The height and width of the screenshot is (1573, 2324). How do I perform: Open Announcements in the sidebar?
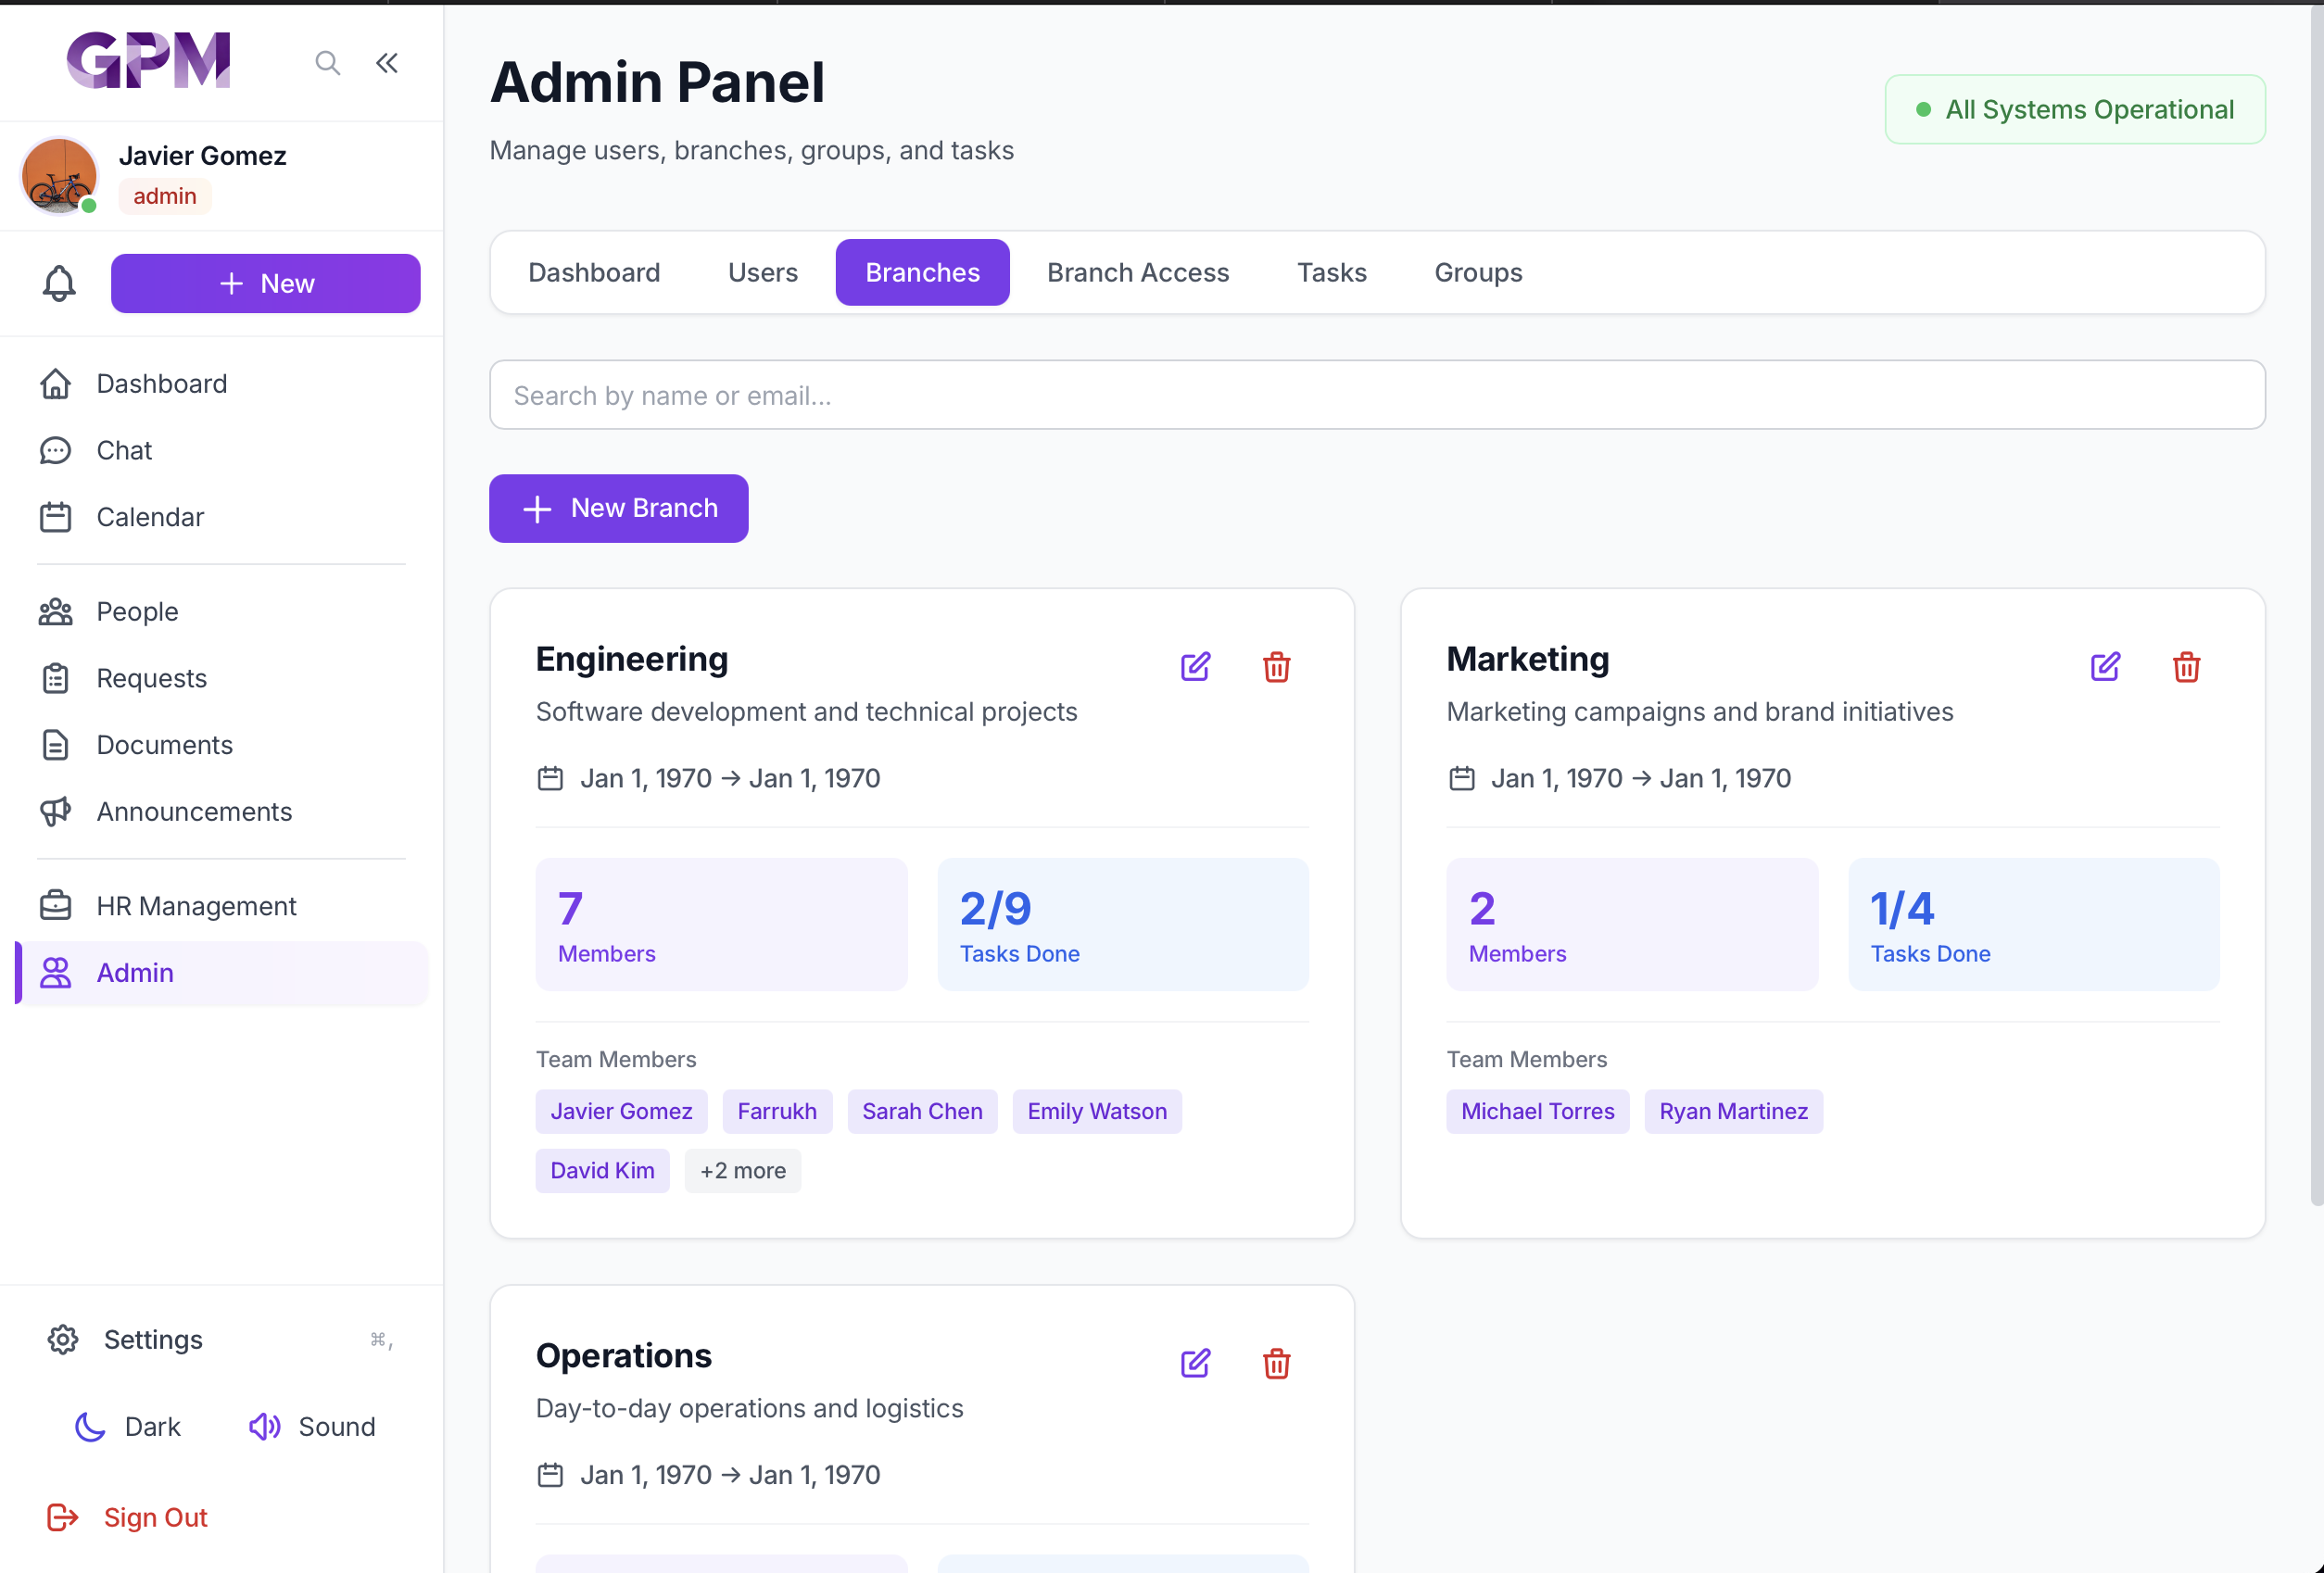222,811
